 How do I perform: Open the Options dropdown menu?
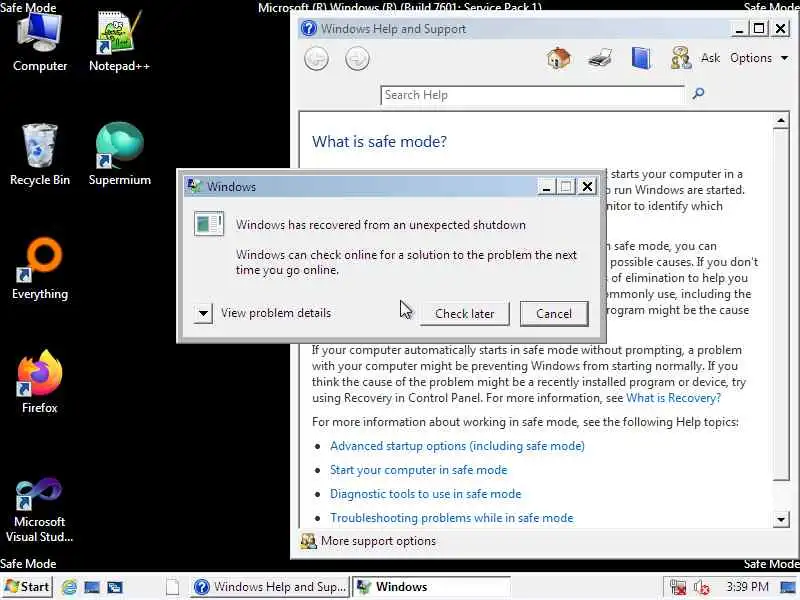759,58
